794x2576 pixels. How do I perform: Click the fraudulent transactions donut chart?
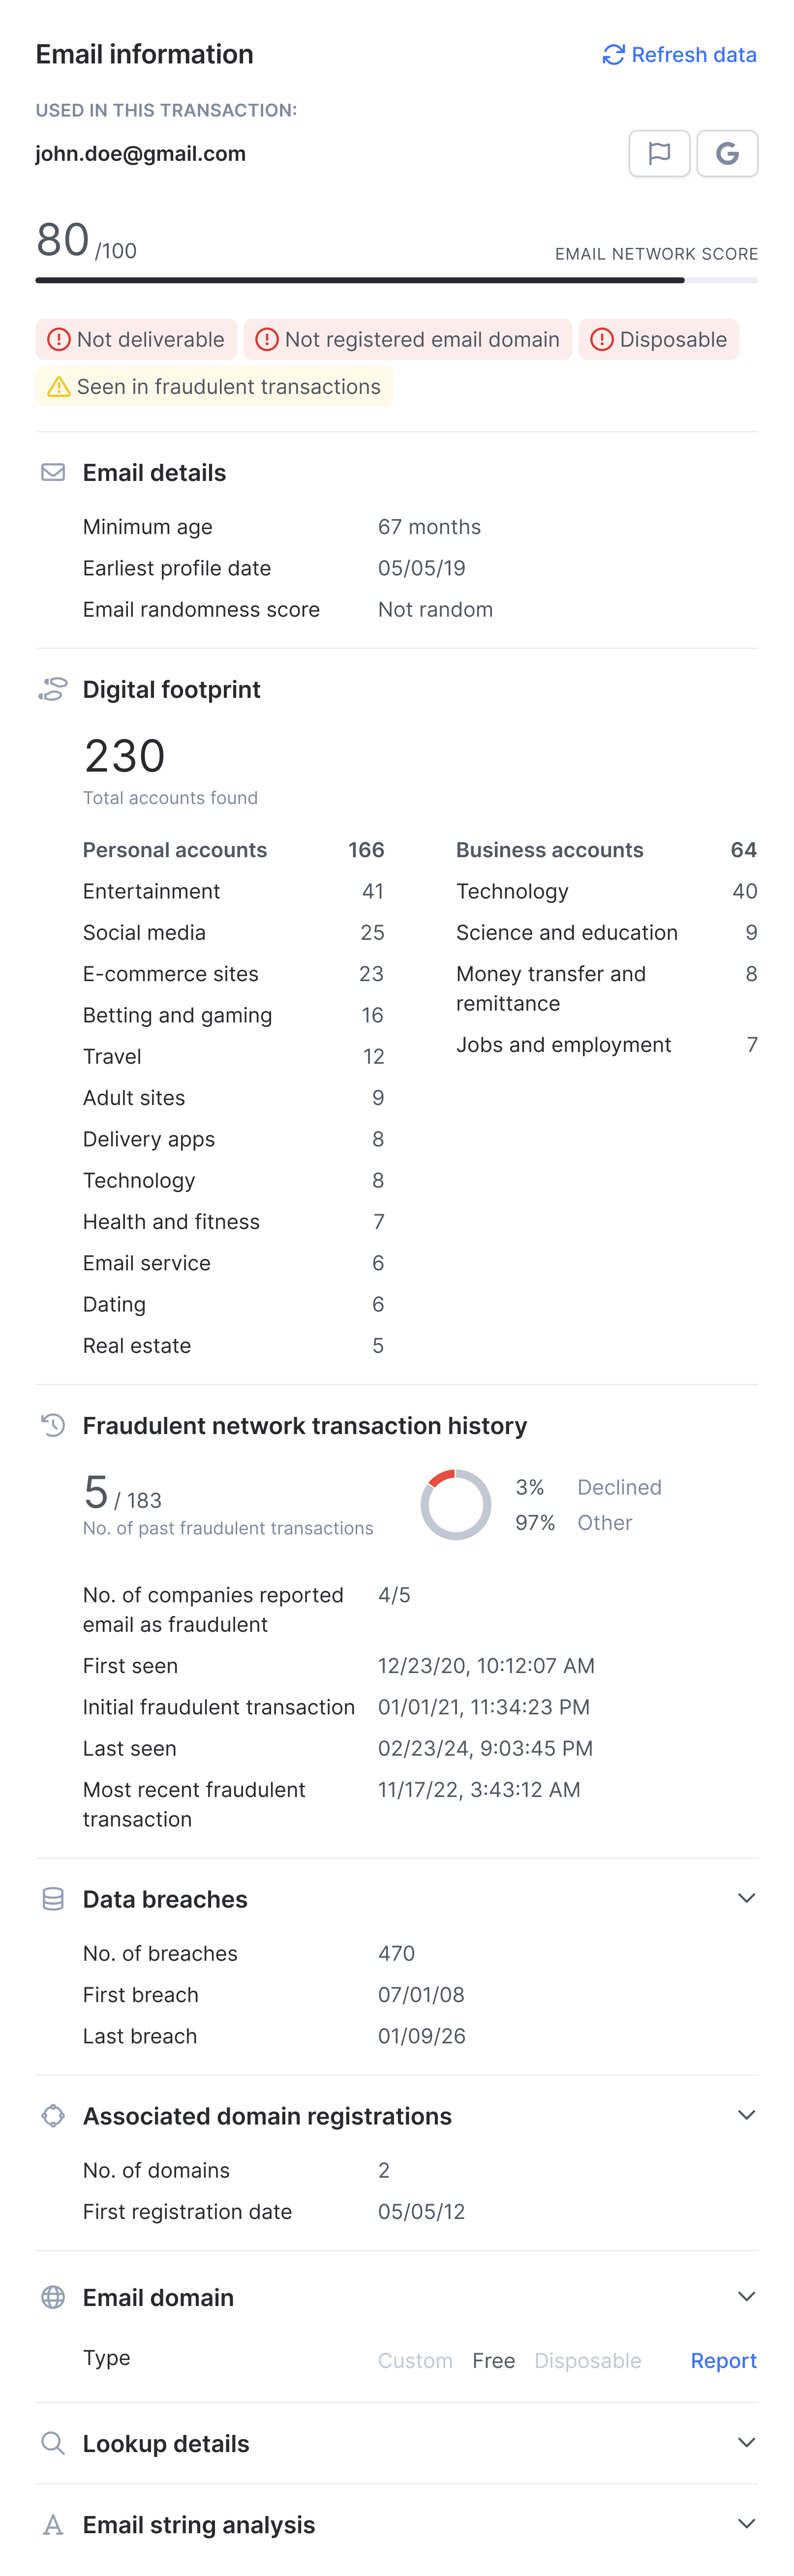point(456,1504)
